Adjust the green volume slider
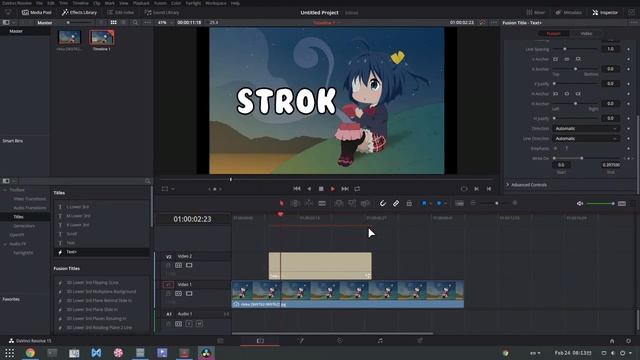Screen dimensions: 640x360 pyautogui.click(x=600, y=203)
